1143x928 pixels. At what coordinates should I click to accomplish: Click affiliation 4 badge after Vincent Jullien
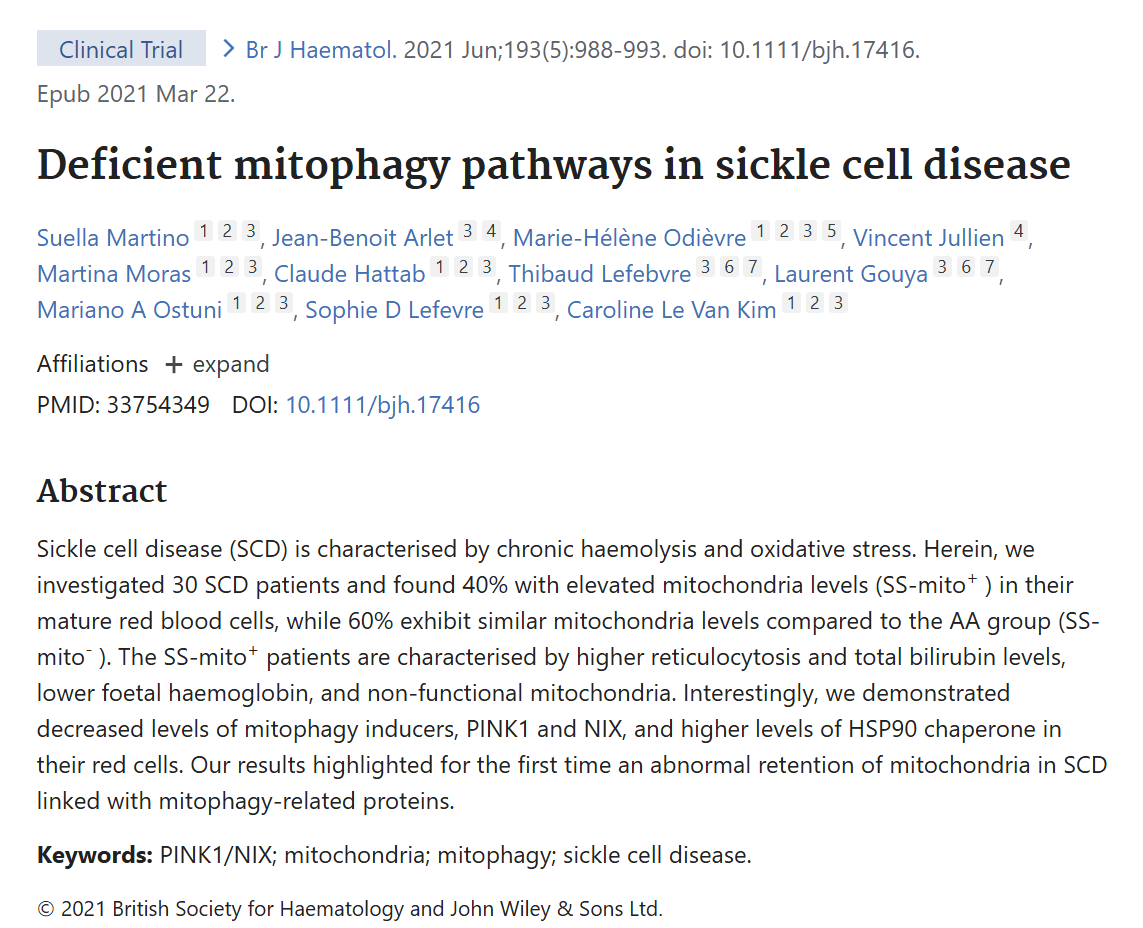coord(1019,231)
